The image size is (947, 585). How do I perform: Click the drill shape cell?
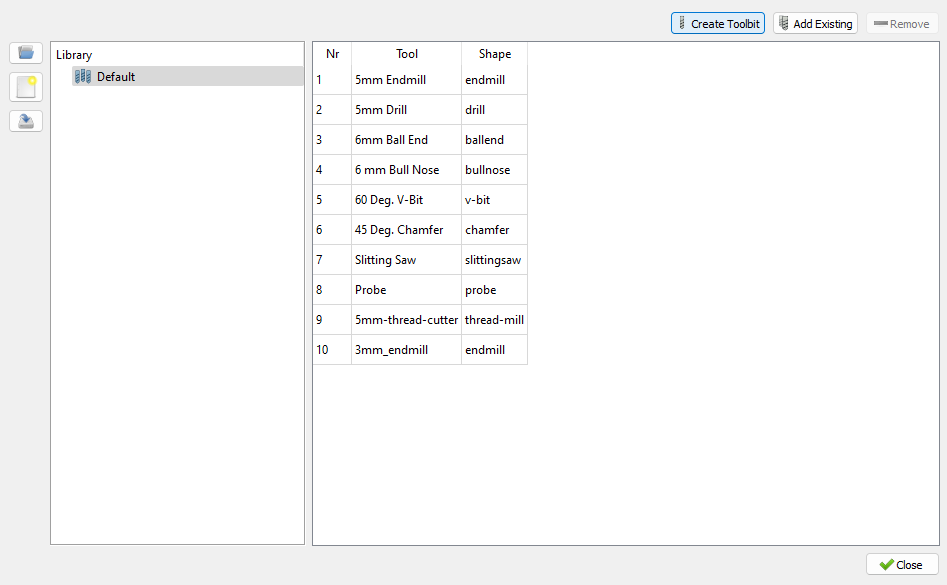(x=495, y=110)
